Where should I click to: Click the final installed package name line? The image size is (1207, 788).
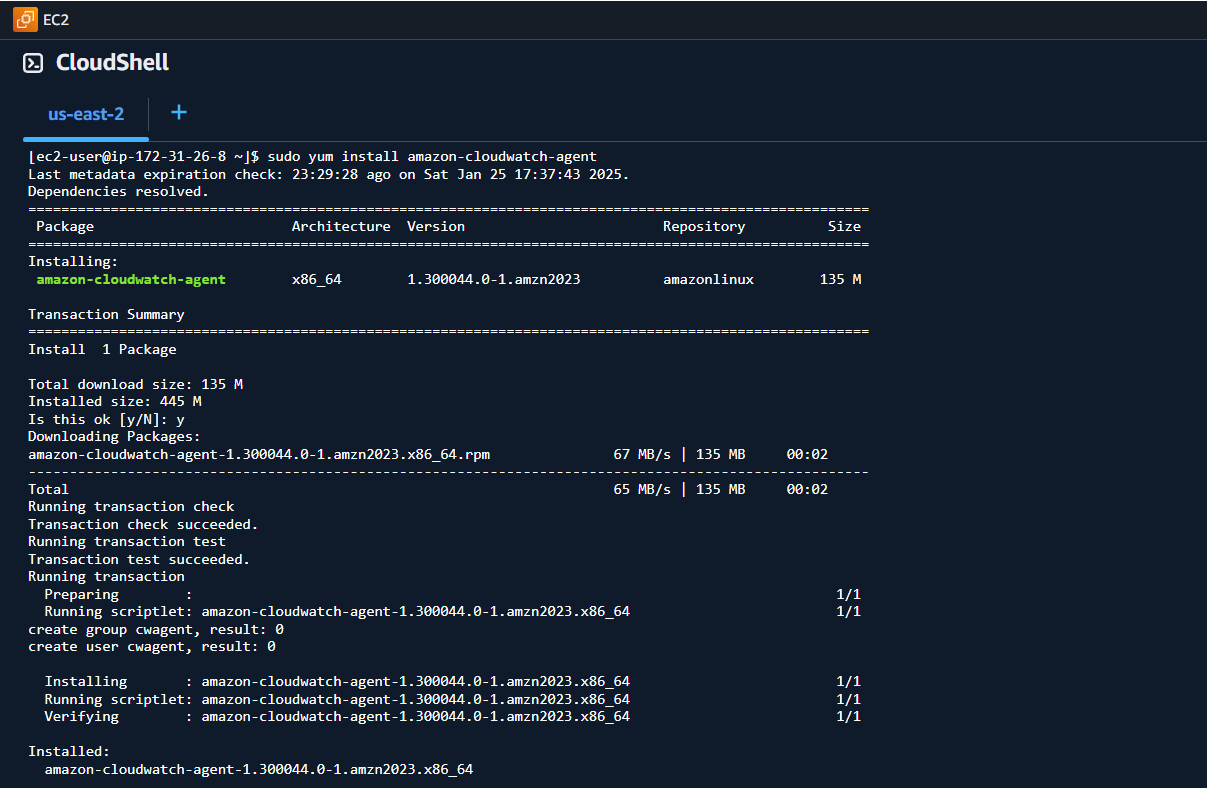click(x=259, y=769)
